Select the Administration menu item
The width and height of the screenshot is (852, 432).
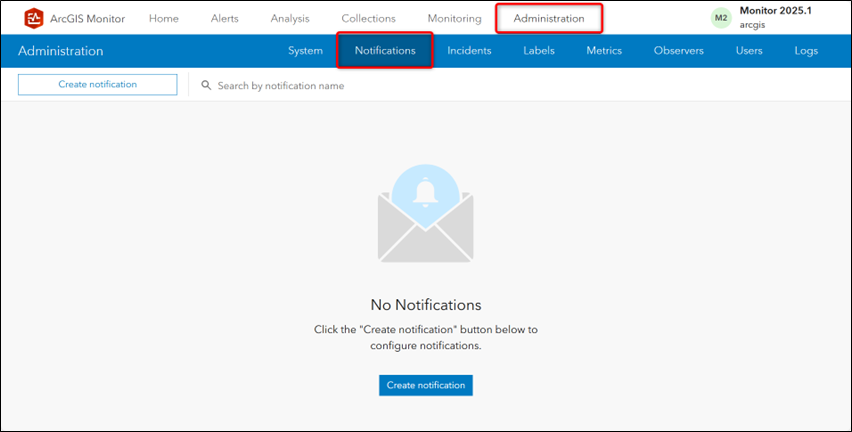click(x=549, y=18)
